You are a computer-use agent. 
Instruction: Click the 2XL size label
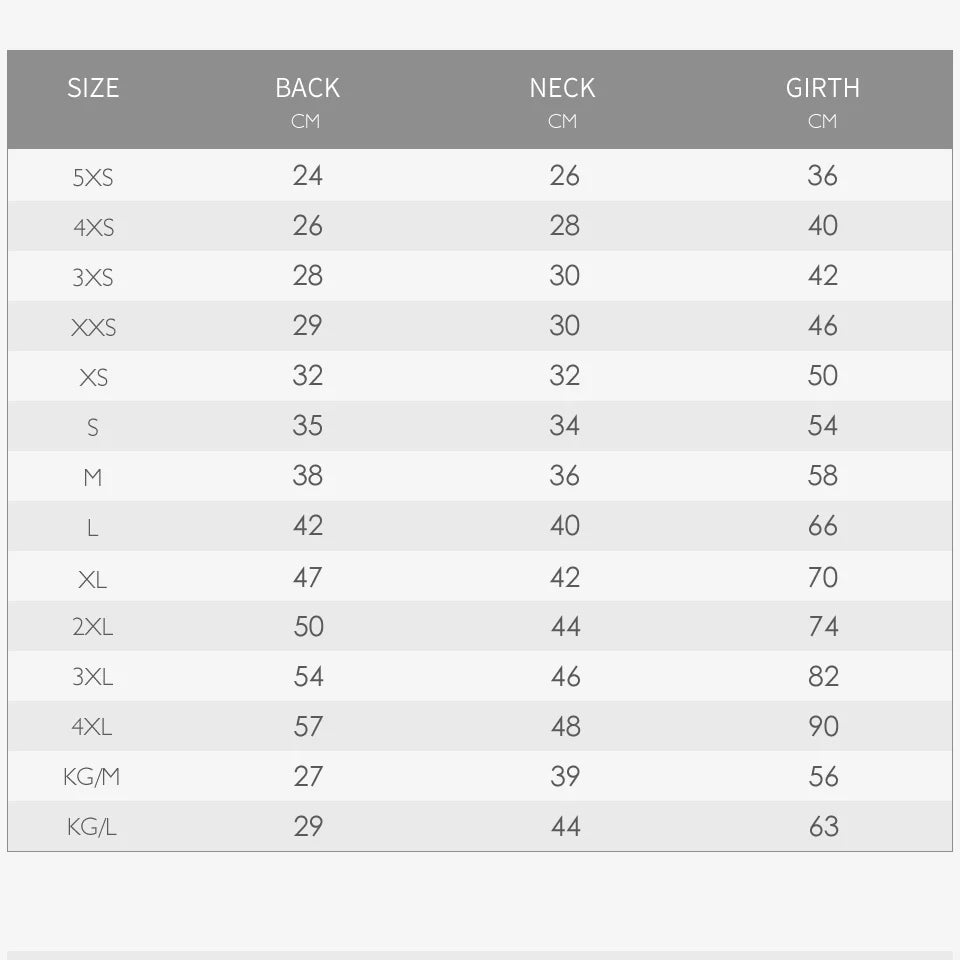click(x=93, y=628)
